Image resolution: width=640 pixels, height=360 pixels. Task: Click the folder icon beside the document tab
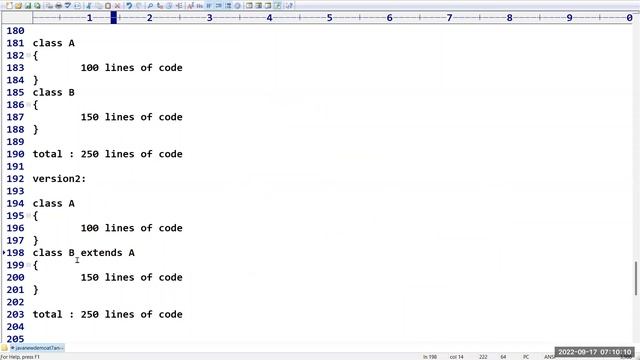tap(4, 348)
